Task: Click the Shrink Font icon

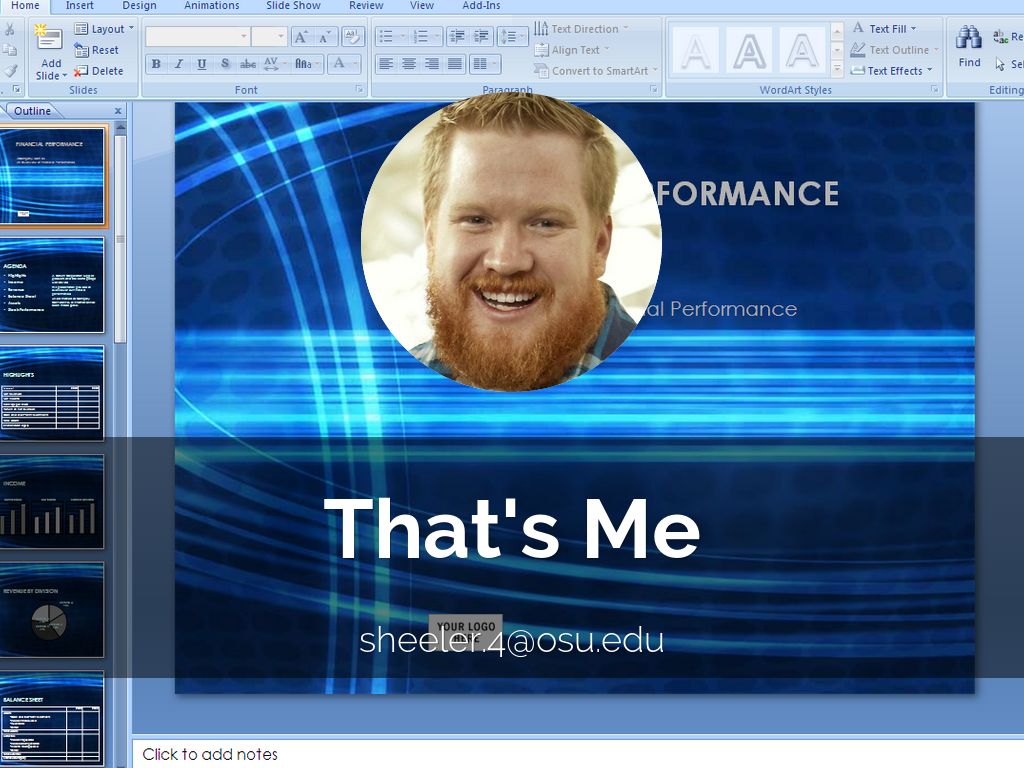Action: pos(326,37)
